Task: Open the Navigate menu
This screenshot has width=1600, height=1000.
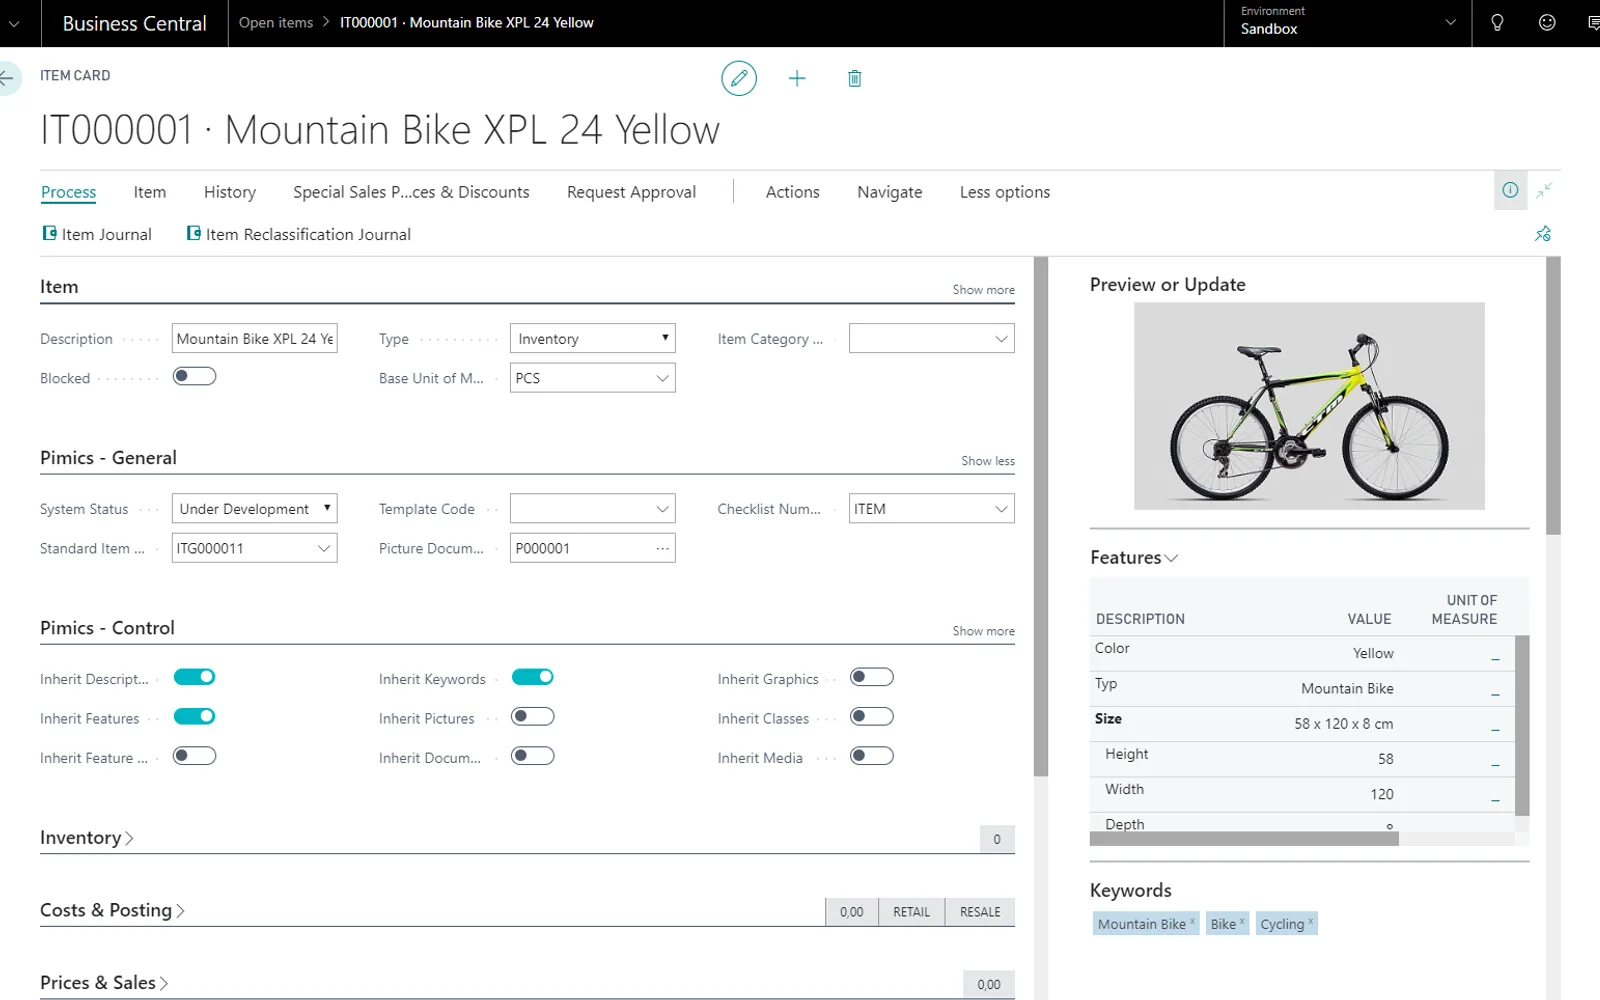Action: [889, 192]
